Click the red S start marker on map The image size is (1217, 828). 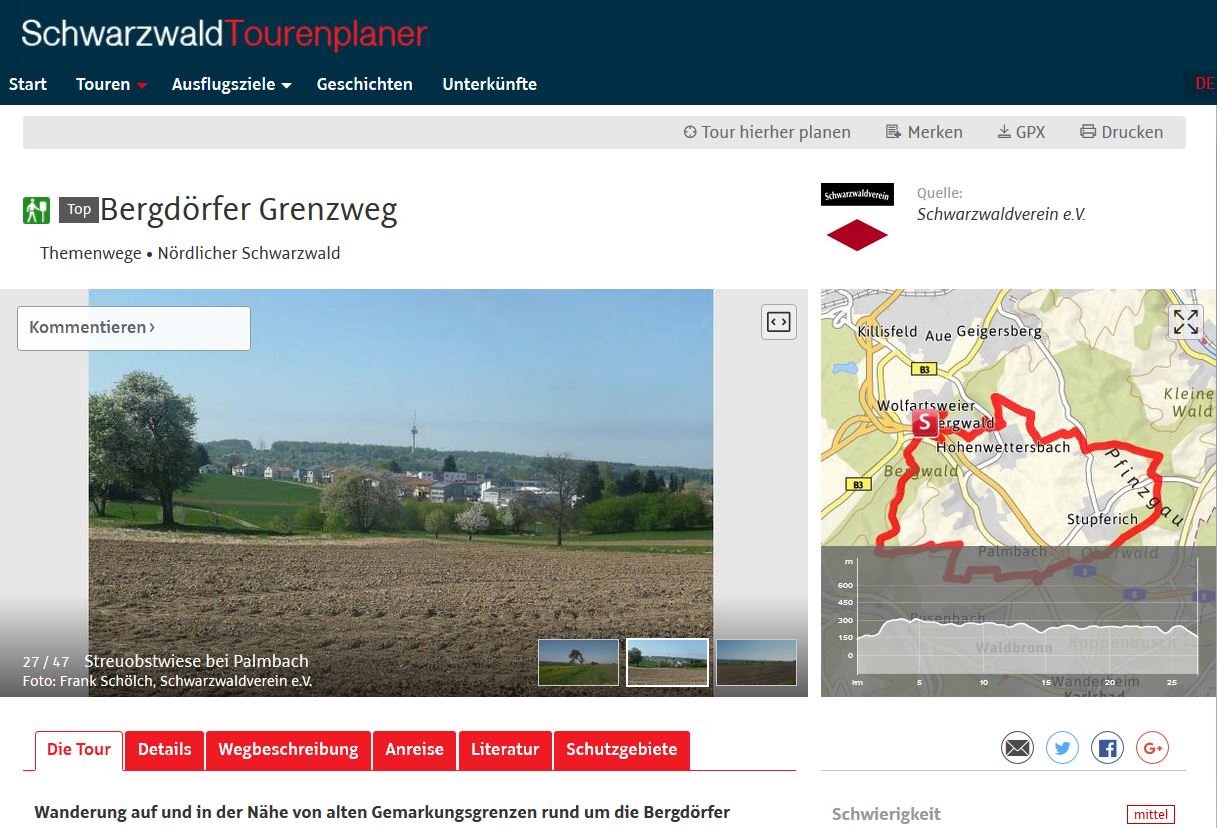[x=926, y=423]
